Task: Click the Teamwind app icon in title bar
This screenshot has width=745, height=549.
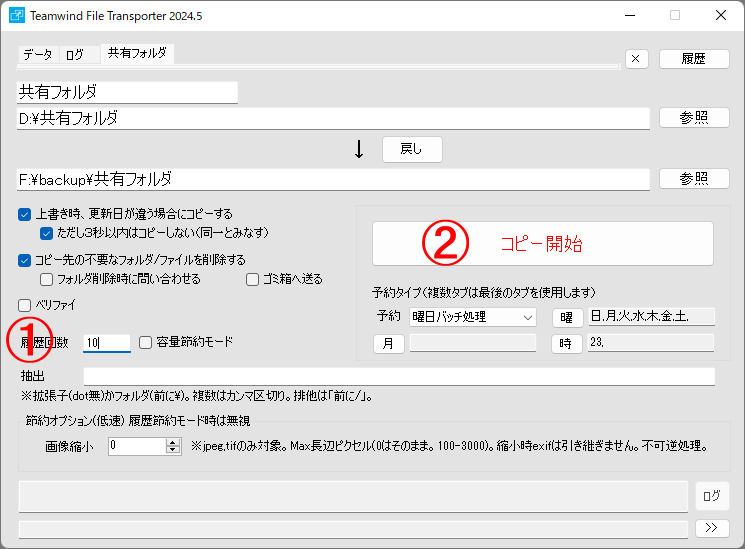Action: [17, 16]
